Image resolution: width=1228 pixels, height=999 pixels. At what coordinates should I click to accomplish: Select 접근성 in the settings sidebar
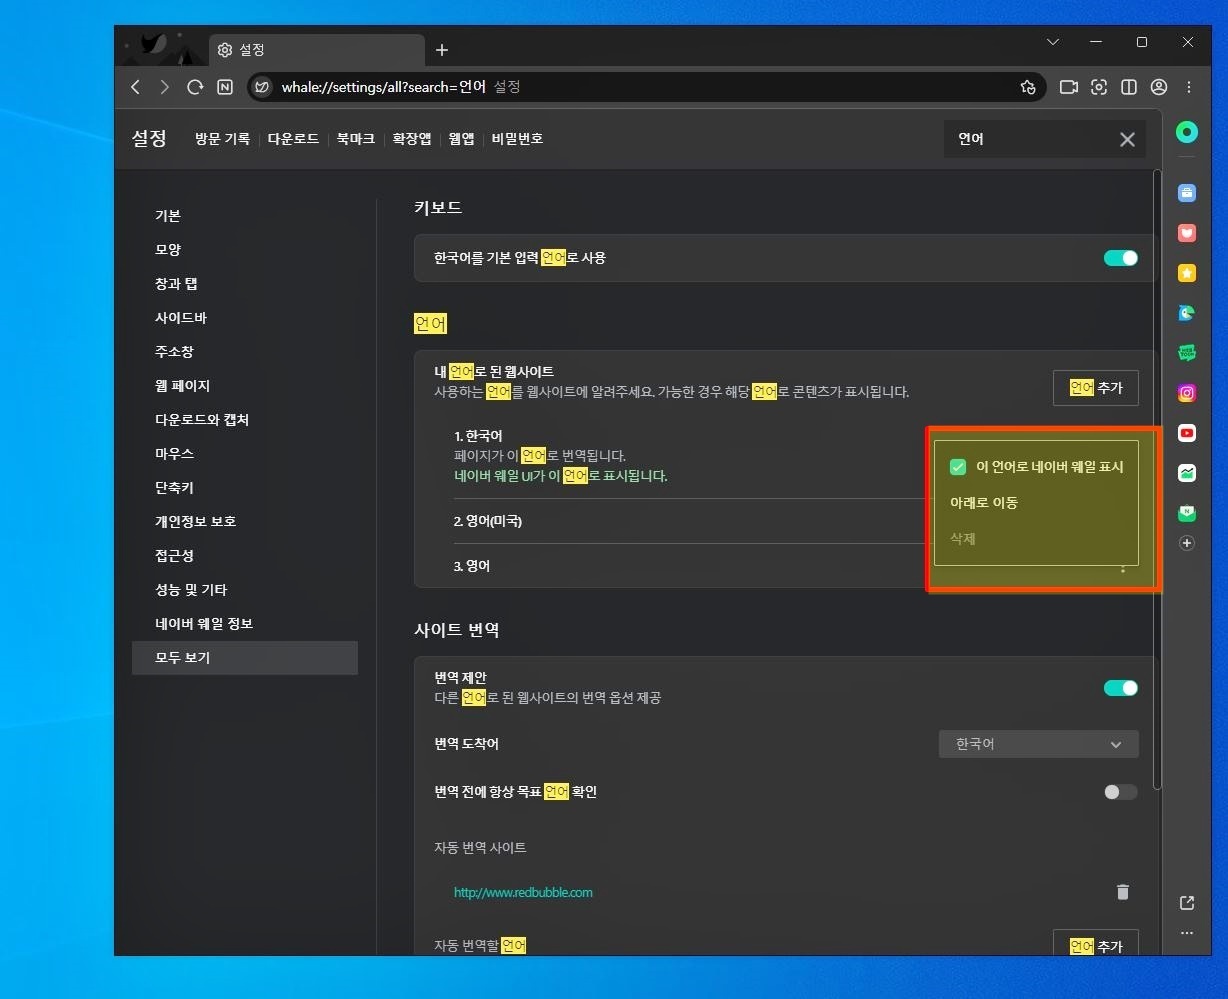pyautogui.click(x=174, y=556)
